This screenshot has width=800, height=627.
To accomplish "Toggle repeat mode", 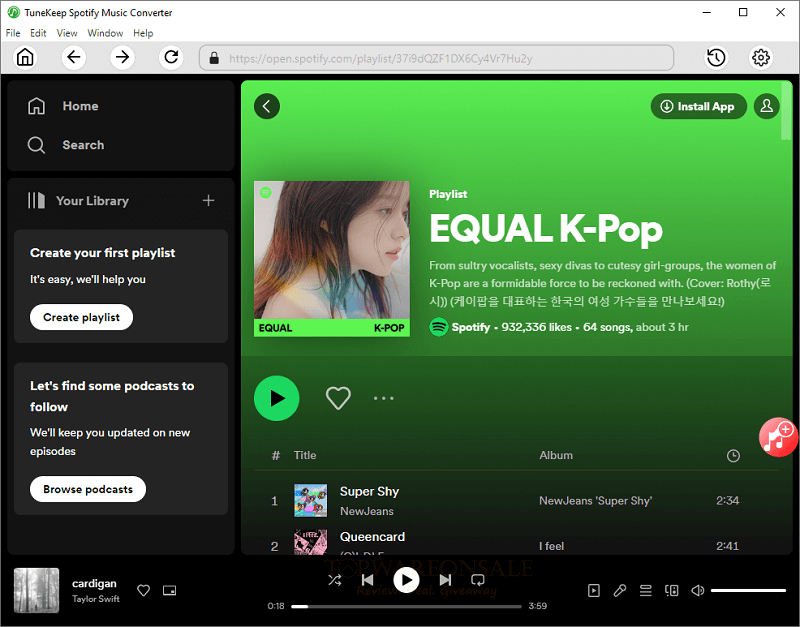I will 478,580.
